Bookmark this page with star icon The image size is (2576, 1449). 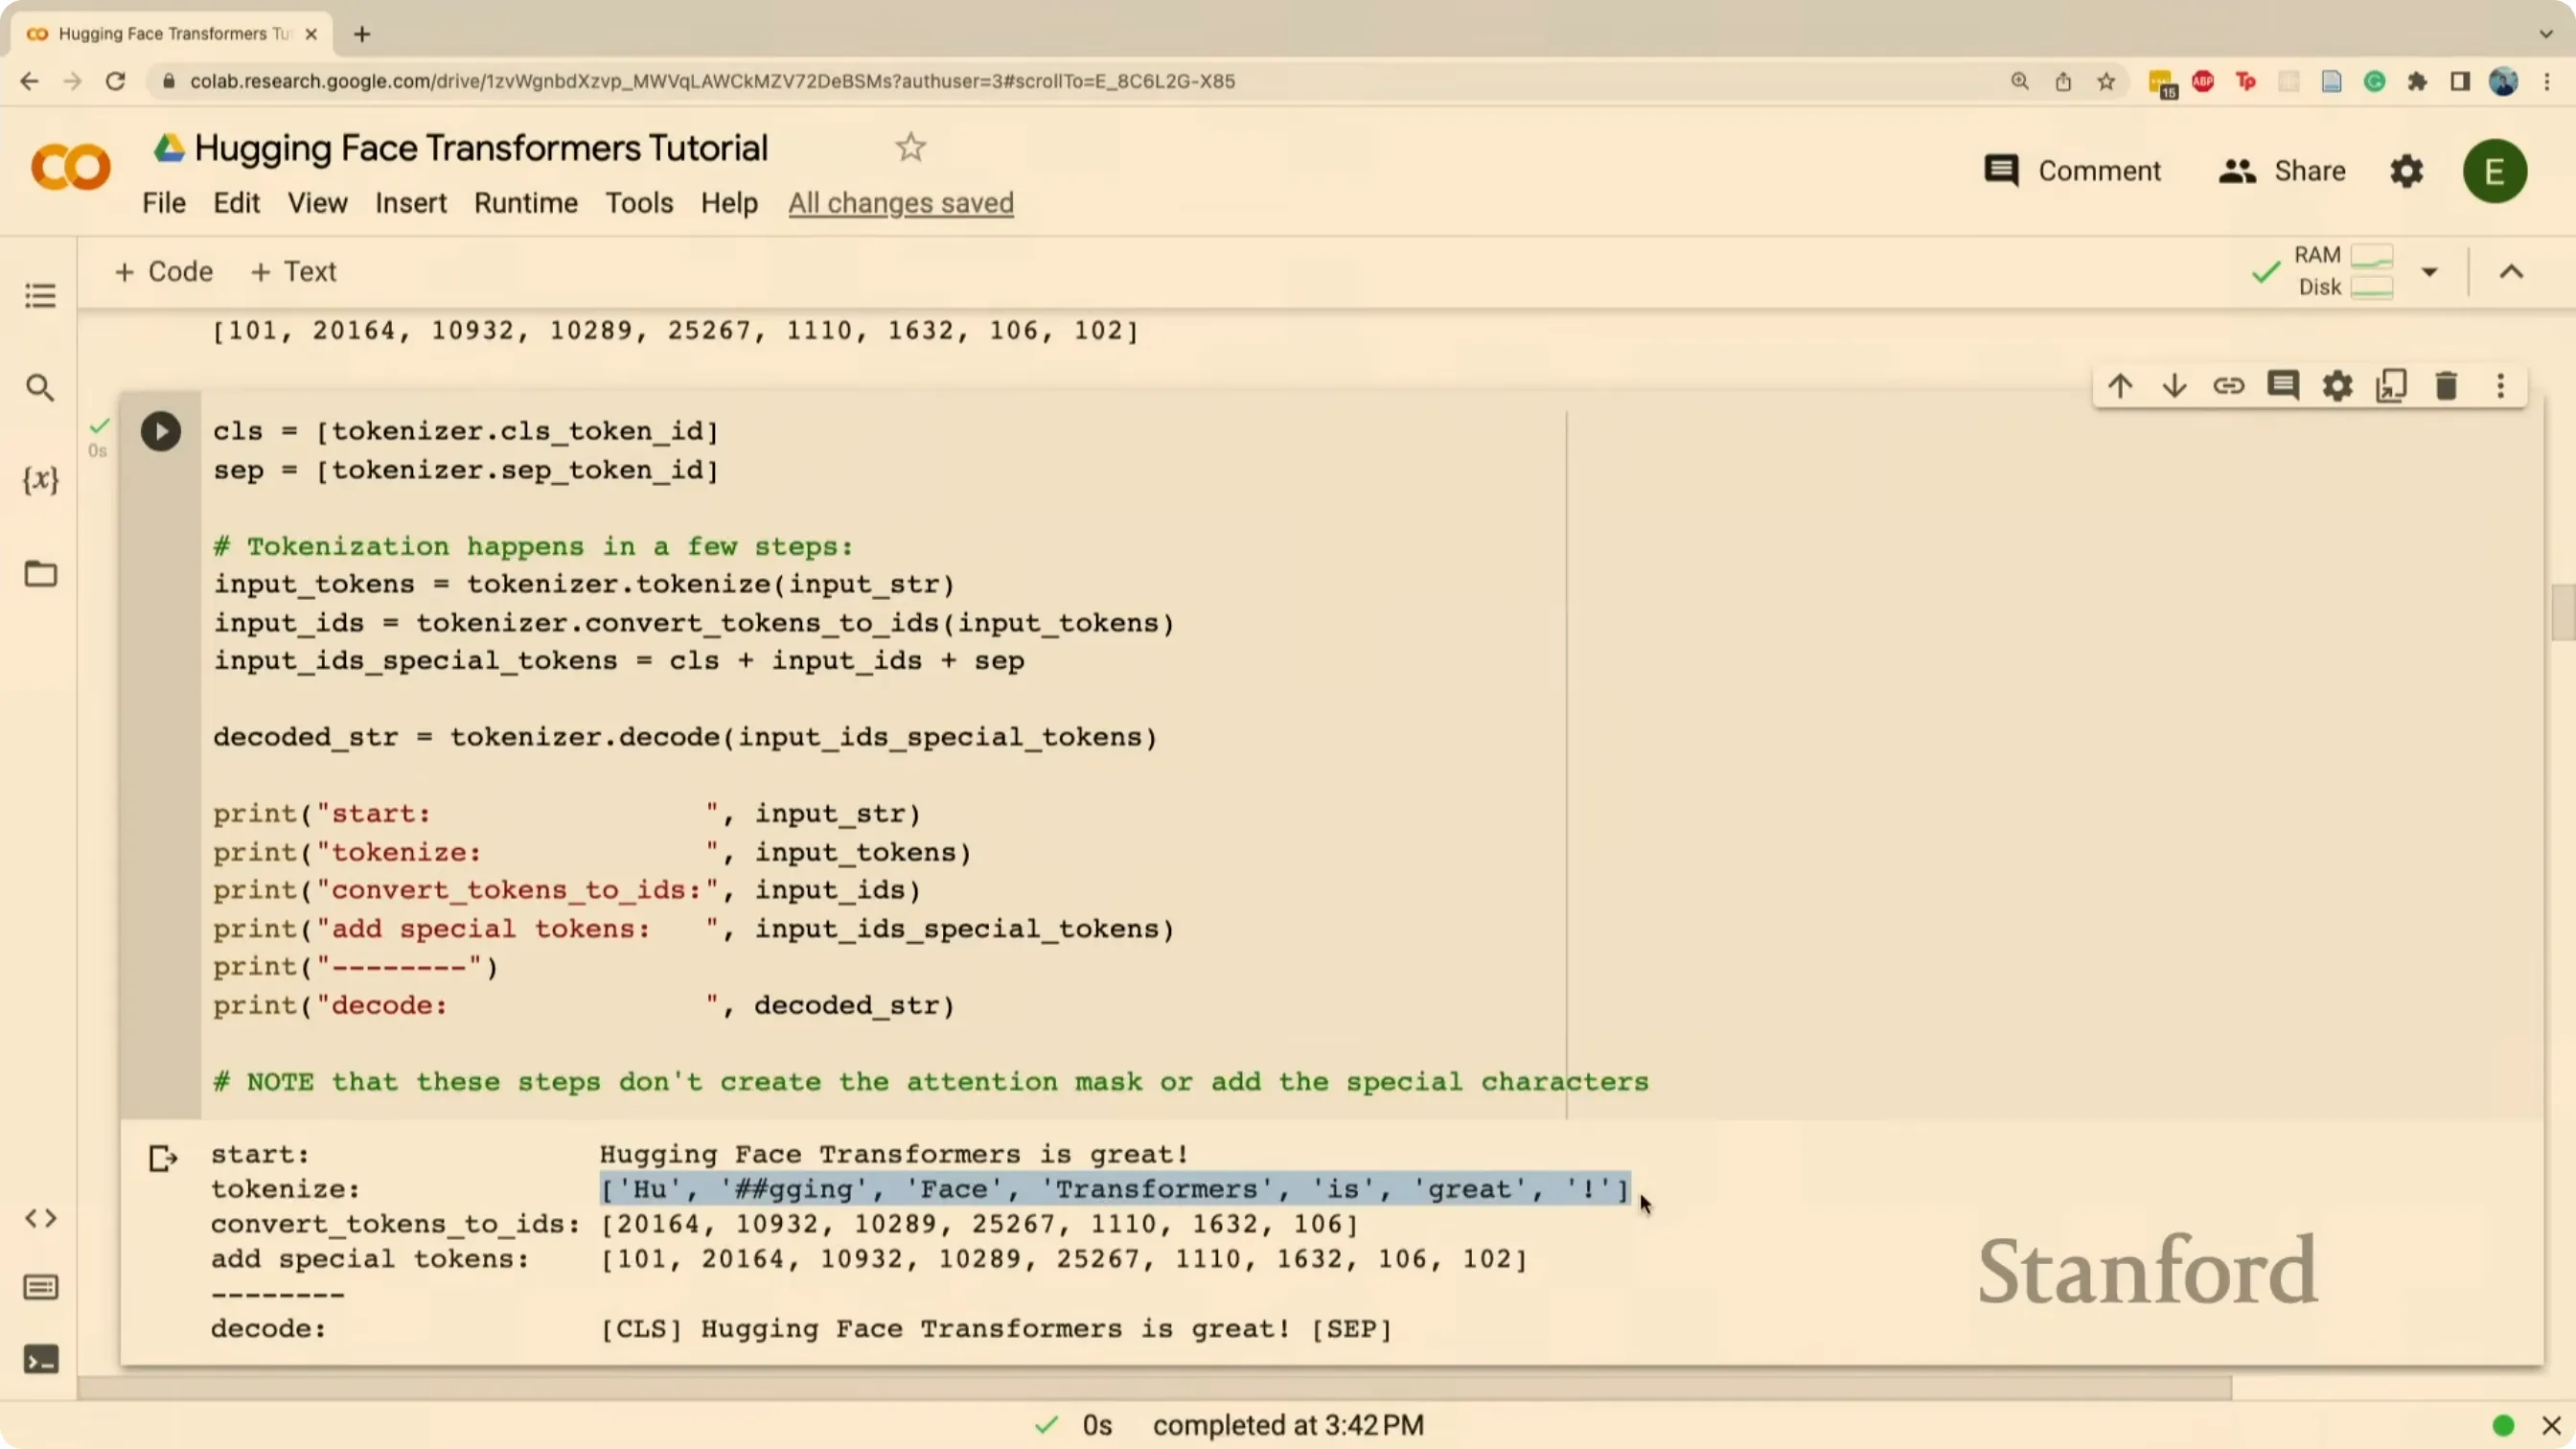click(x=2106, y=81)
